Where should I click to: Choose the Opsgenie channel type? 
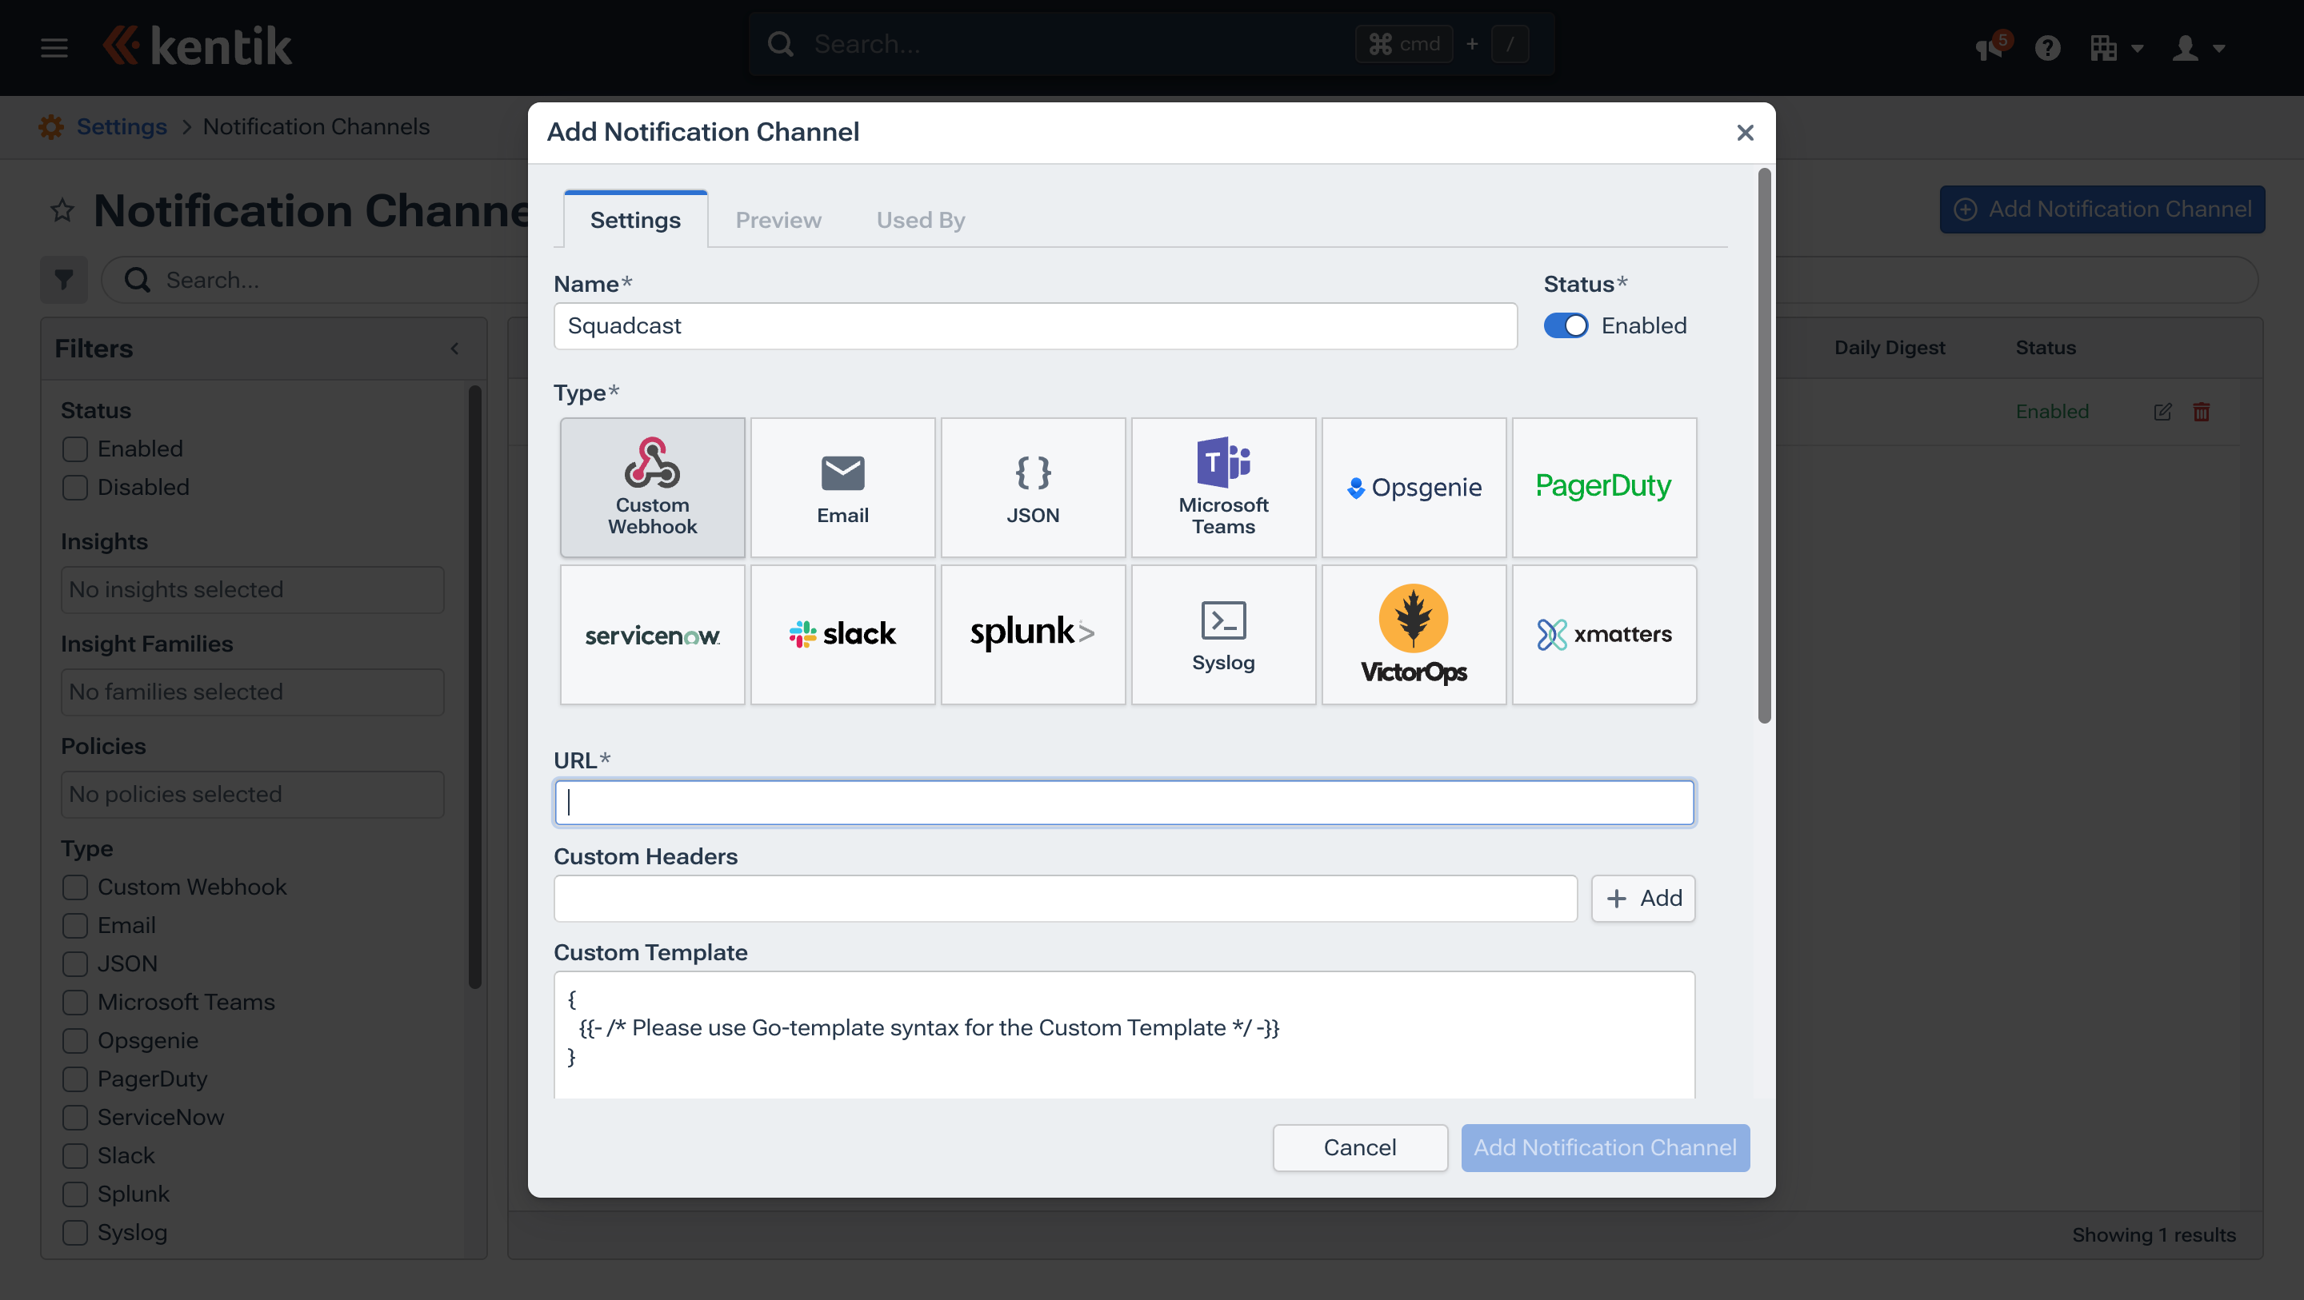tap(1414, 487)
